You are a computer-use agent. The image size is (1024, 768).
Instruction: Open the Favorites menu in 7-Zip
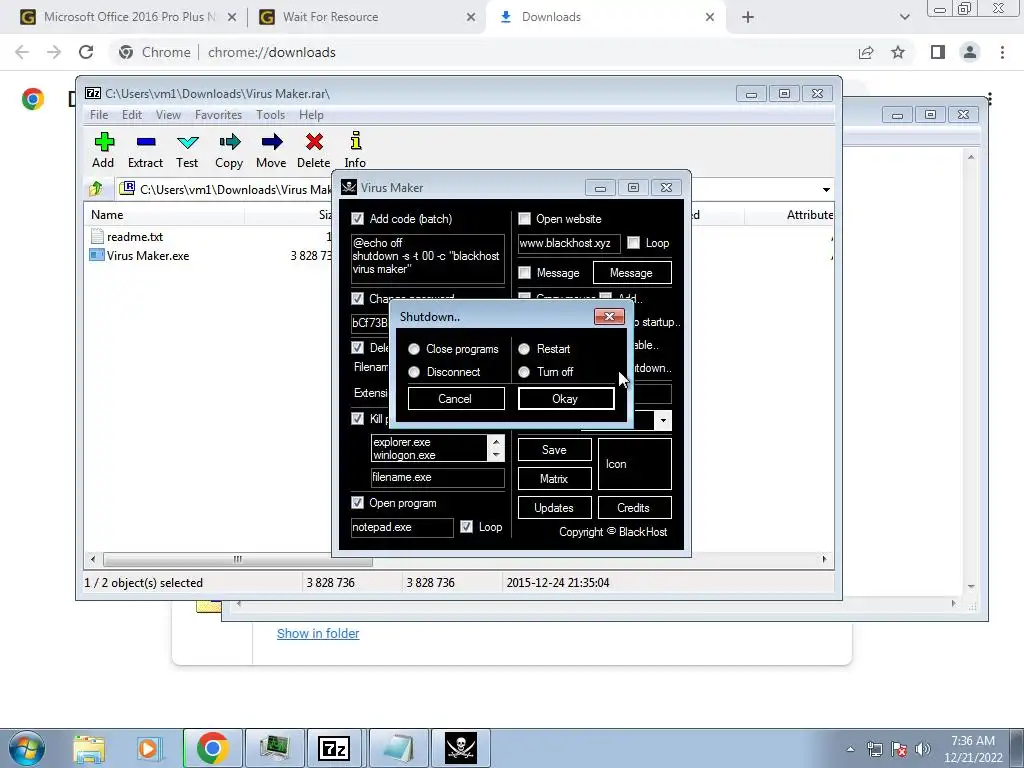pyautogui.click(x=218, y=114)
